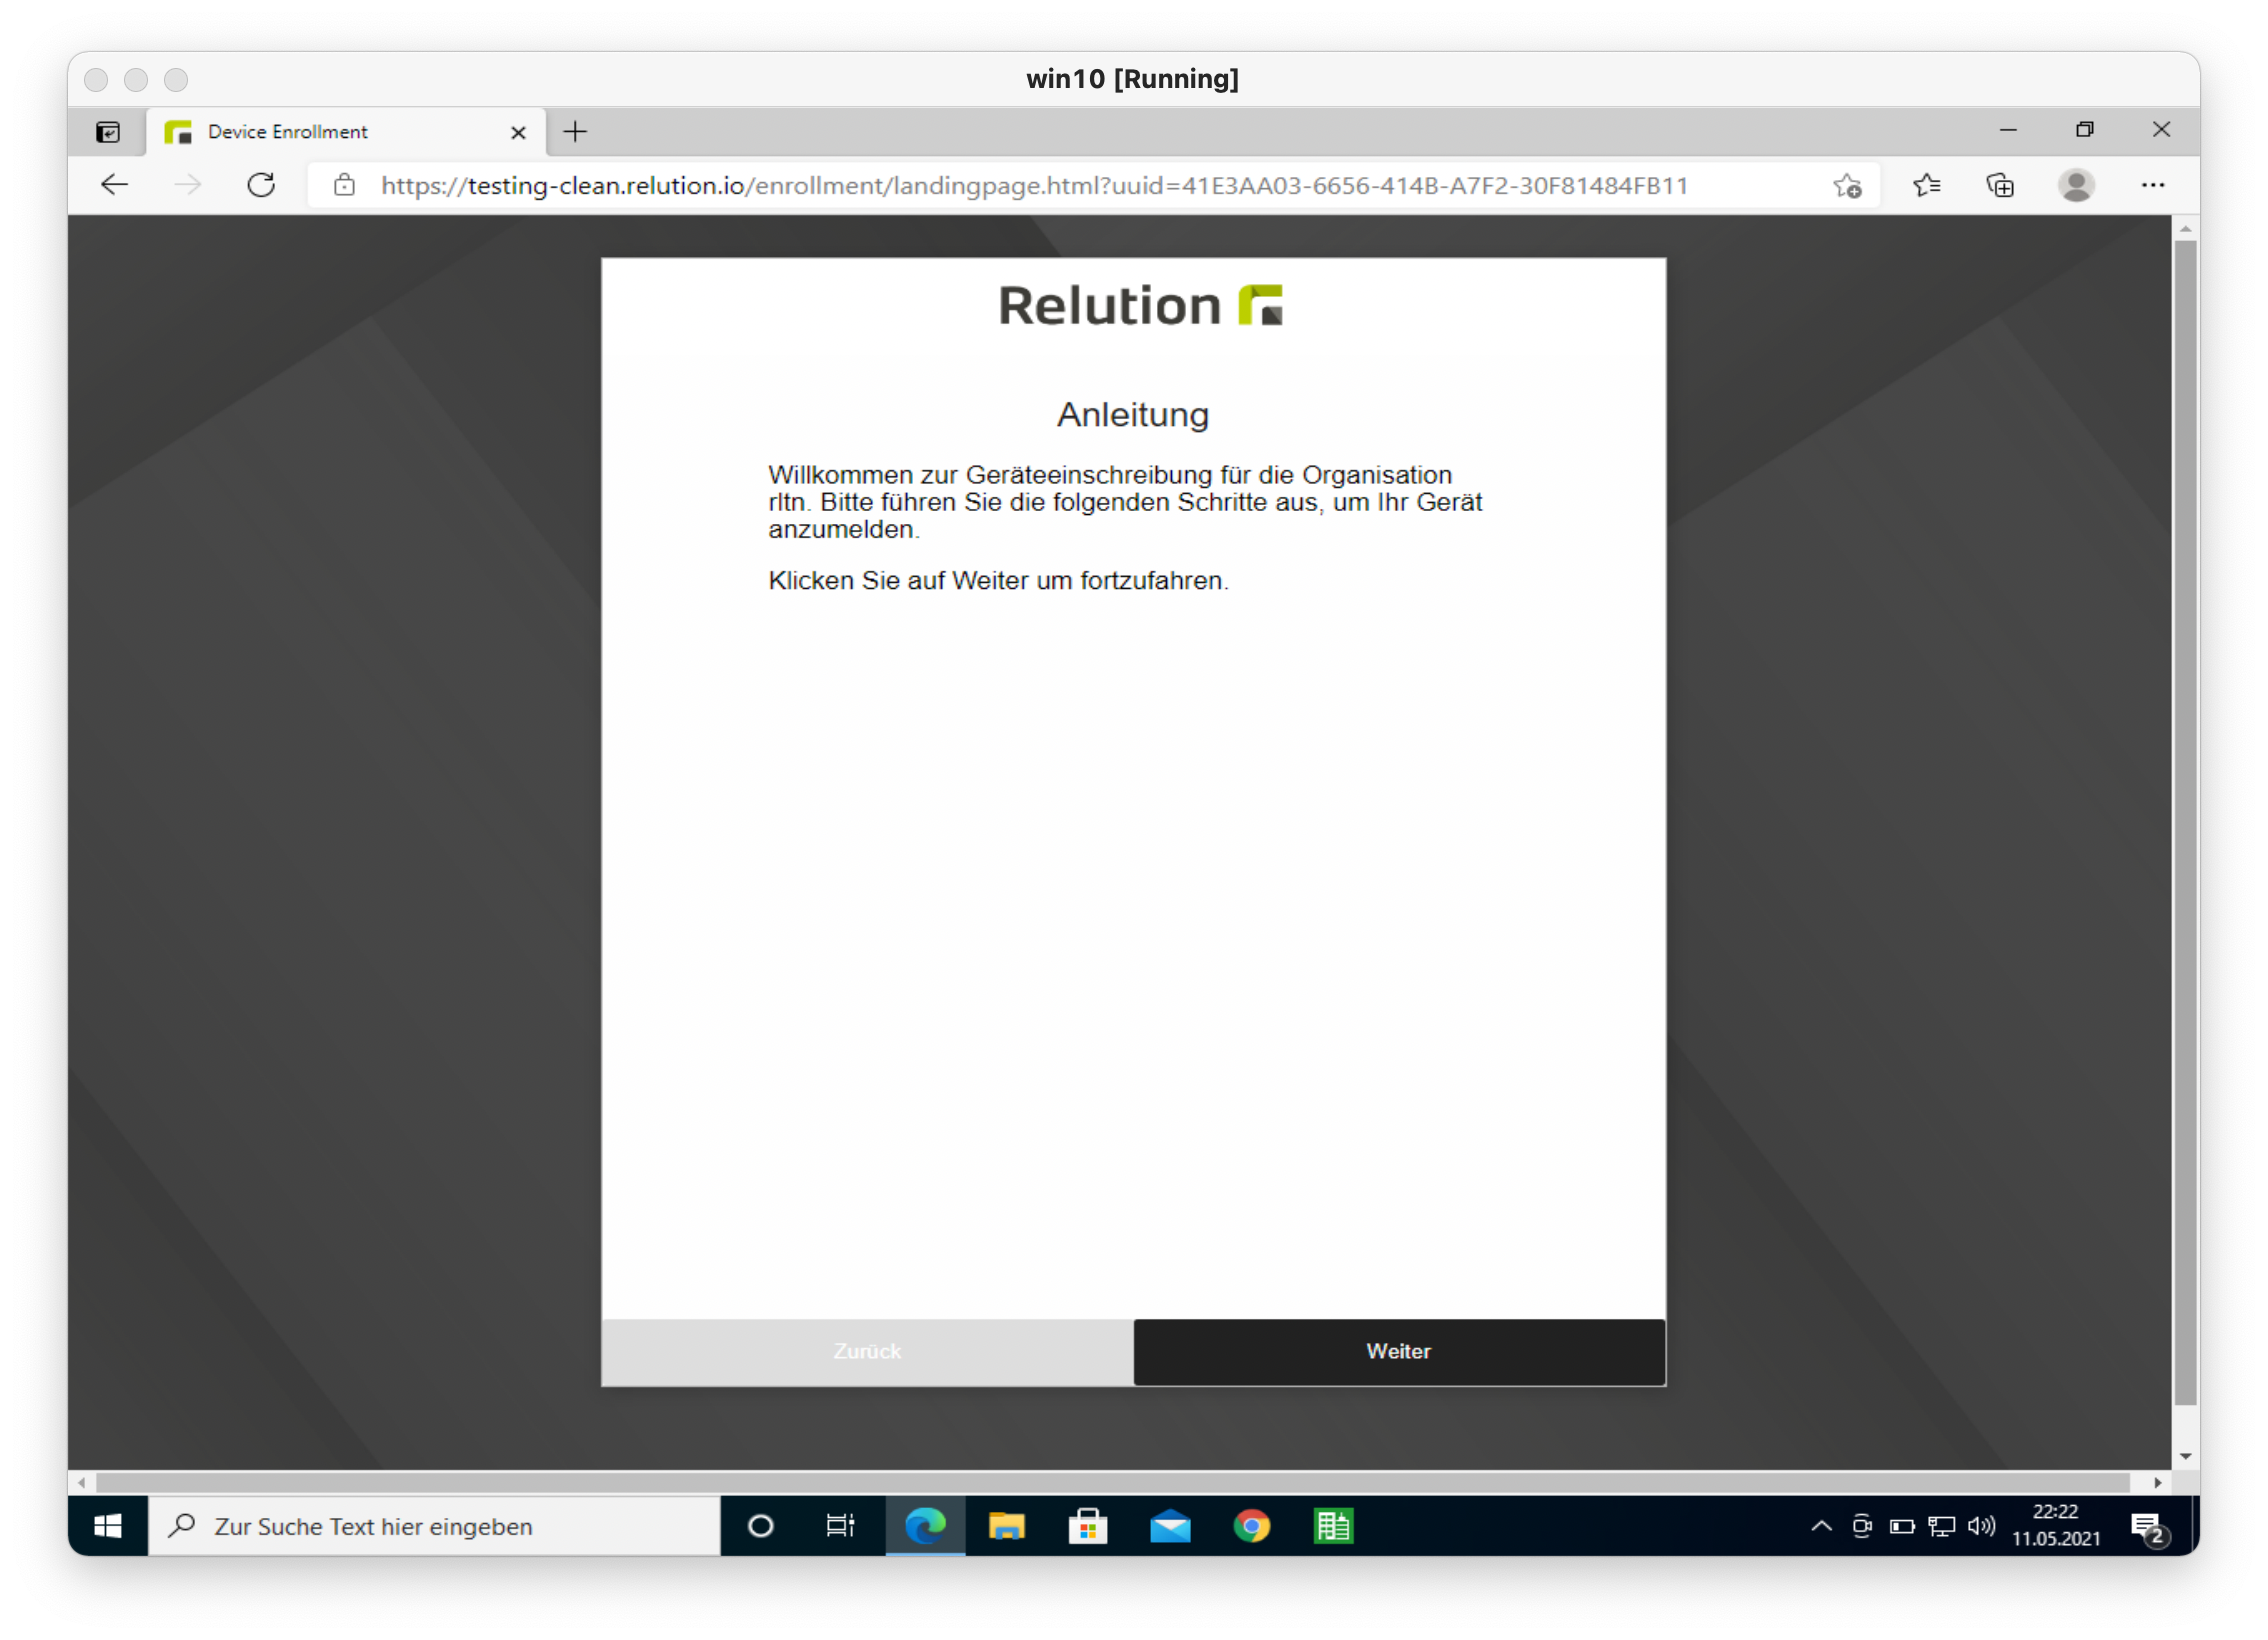Open Edge Settings and more menu

tap(2153, 185)
